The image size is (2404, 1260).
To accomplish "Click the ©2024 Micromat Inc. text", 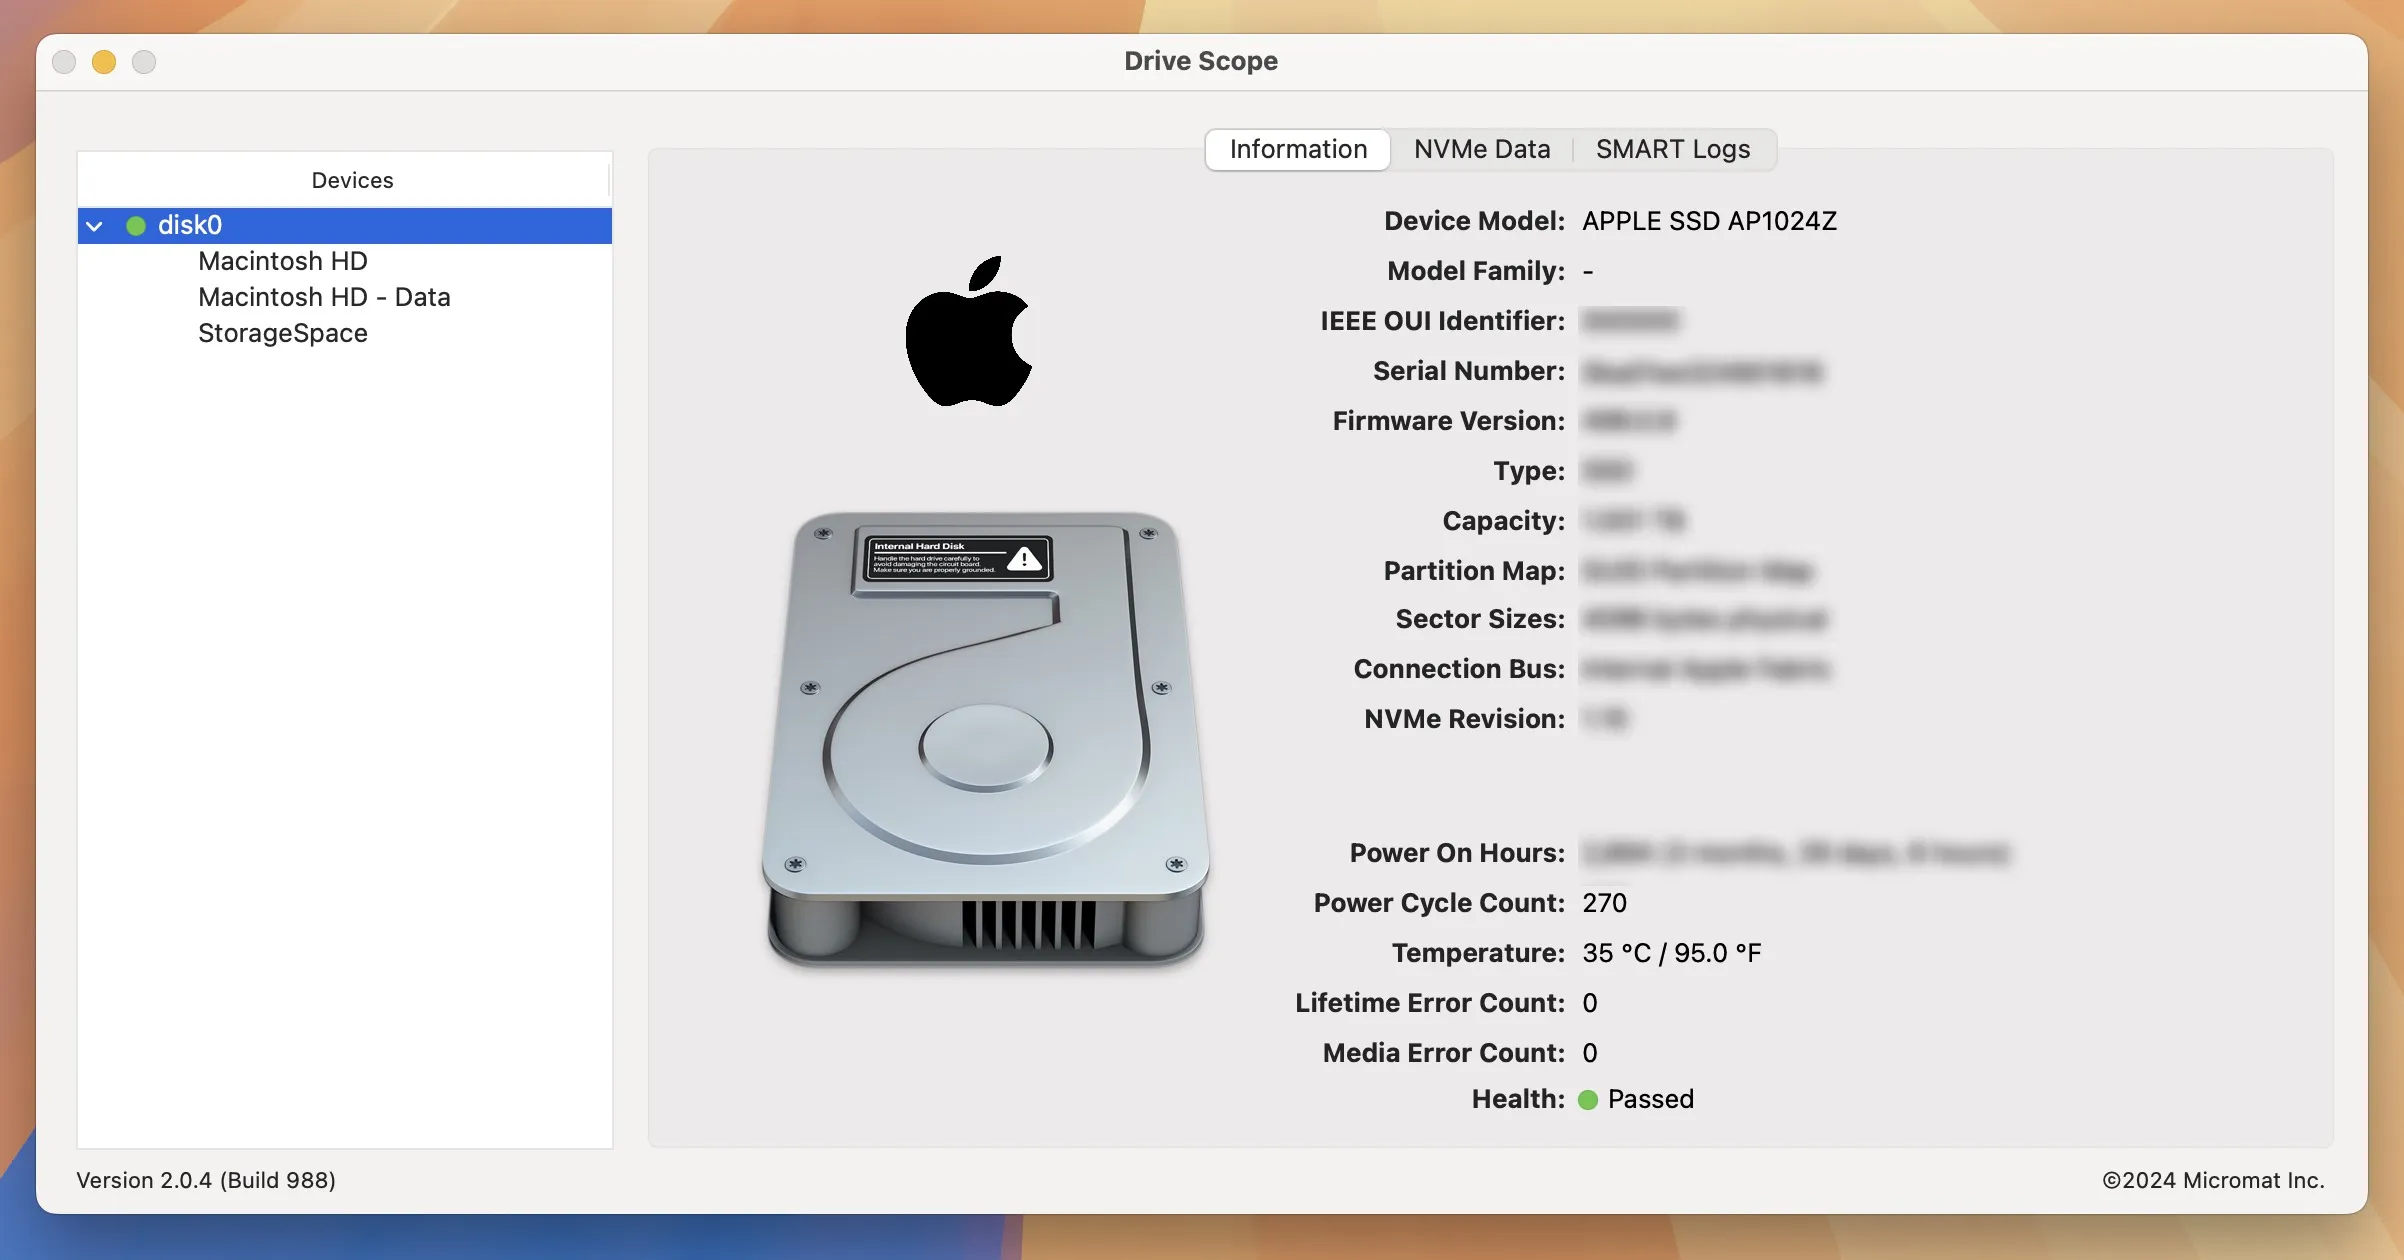I will pos(2213,1180).
